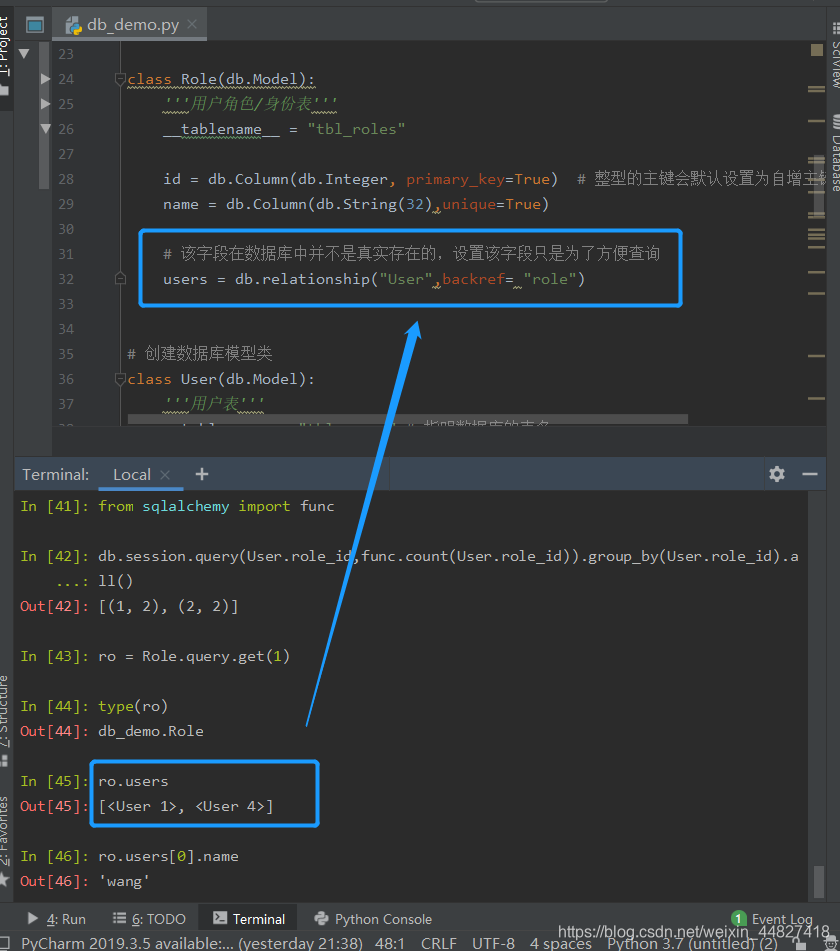Open the 4: Run tool window
This screenshot has width=840, height=951.
[57, 919]
